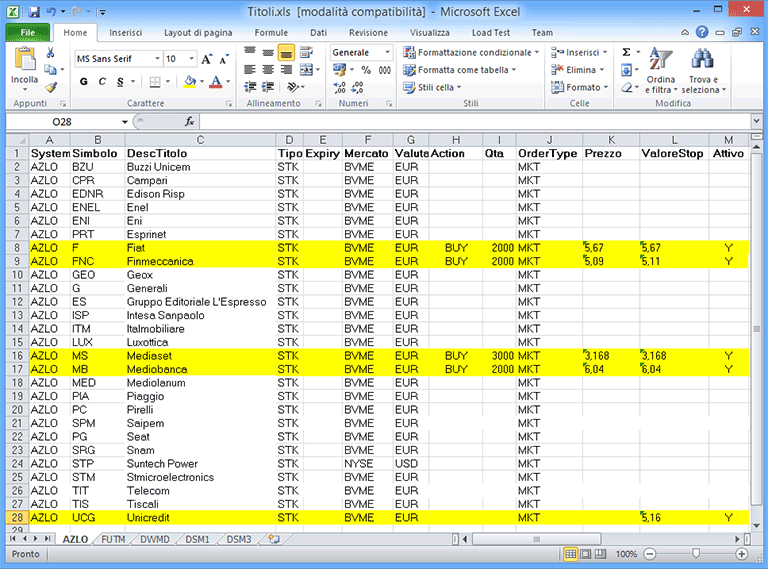Click the insert new worksheet tab icon
Image resolution: width=768 pixels, height=569 pixels.
274,539
